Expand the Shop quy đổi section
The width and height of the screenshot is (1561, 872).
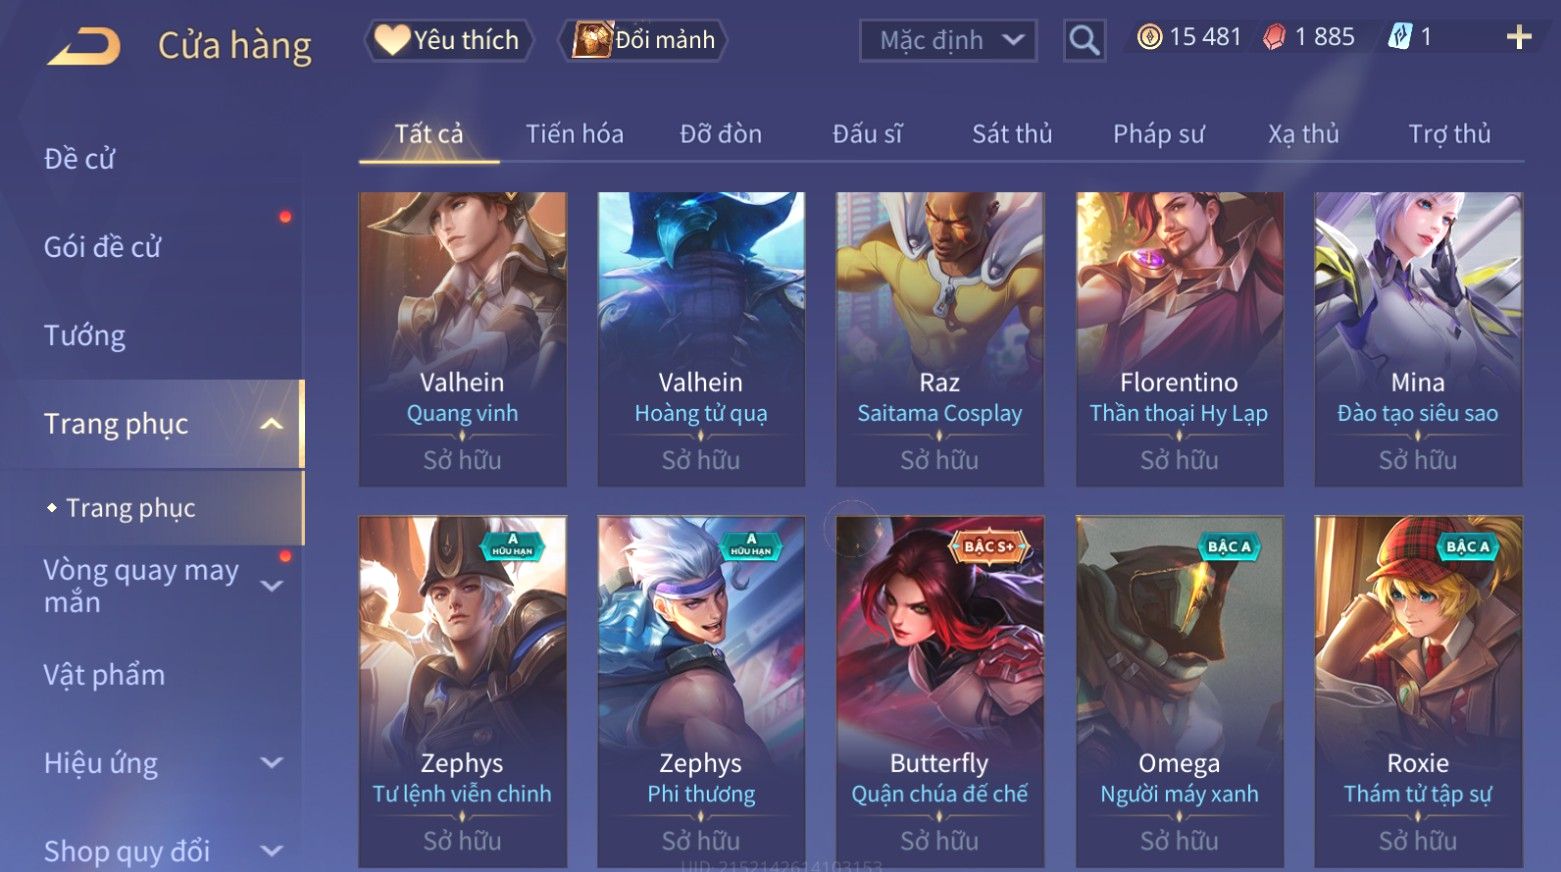pos(271,851)
